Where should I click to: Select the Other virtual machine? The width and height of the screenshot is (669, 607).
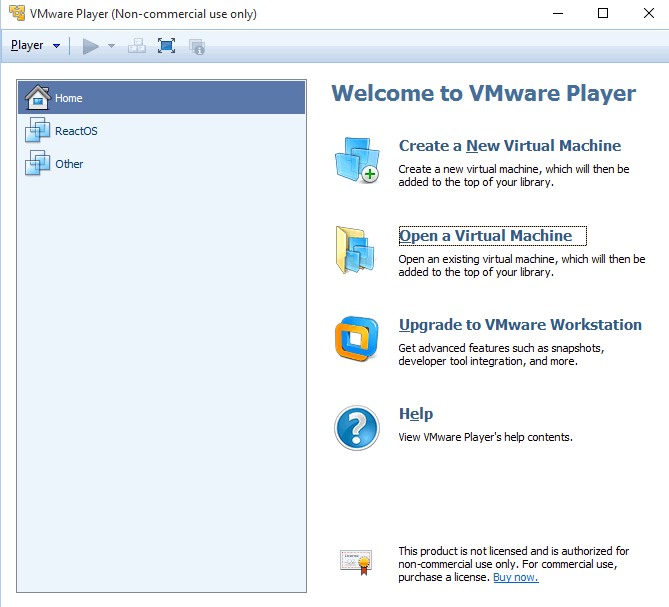click(x=162, y=164)
